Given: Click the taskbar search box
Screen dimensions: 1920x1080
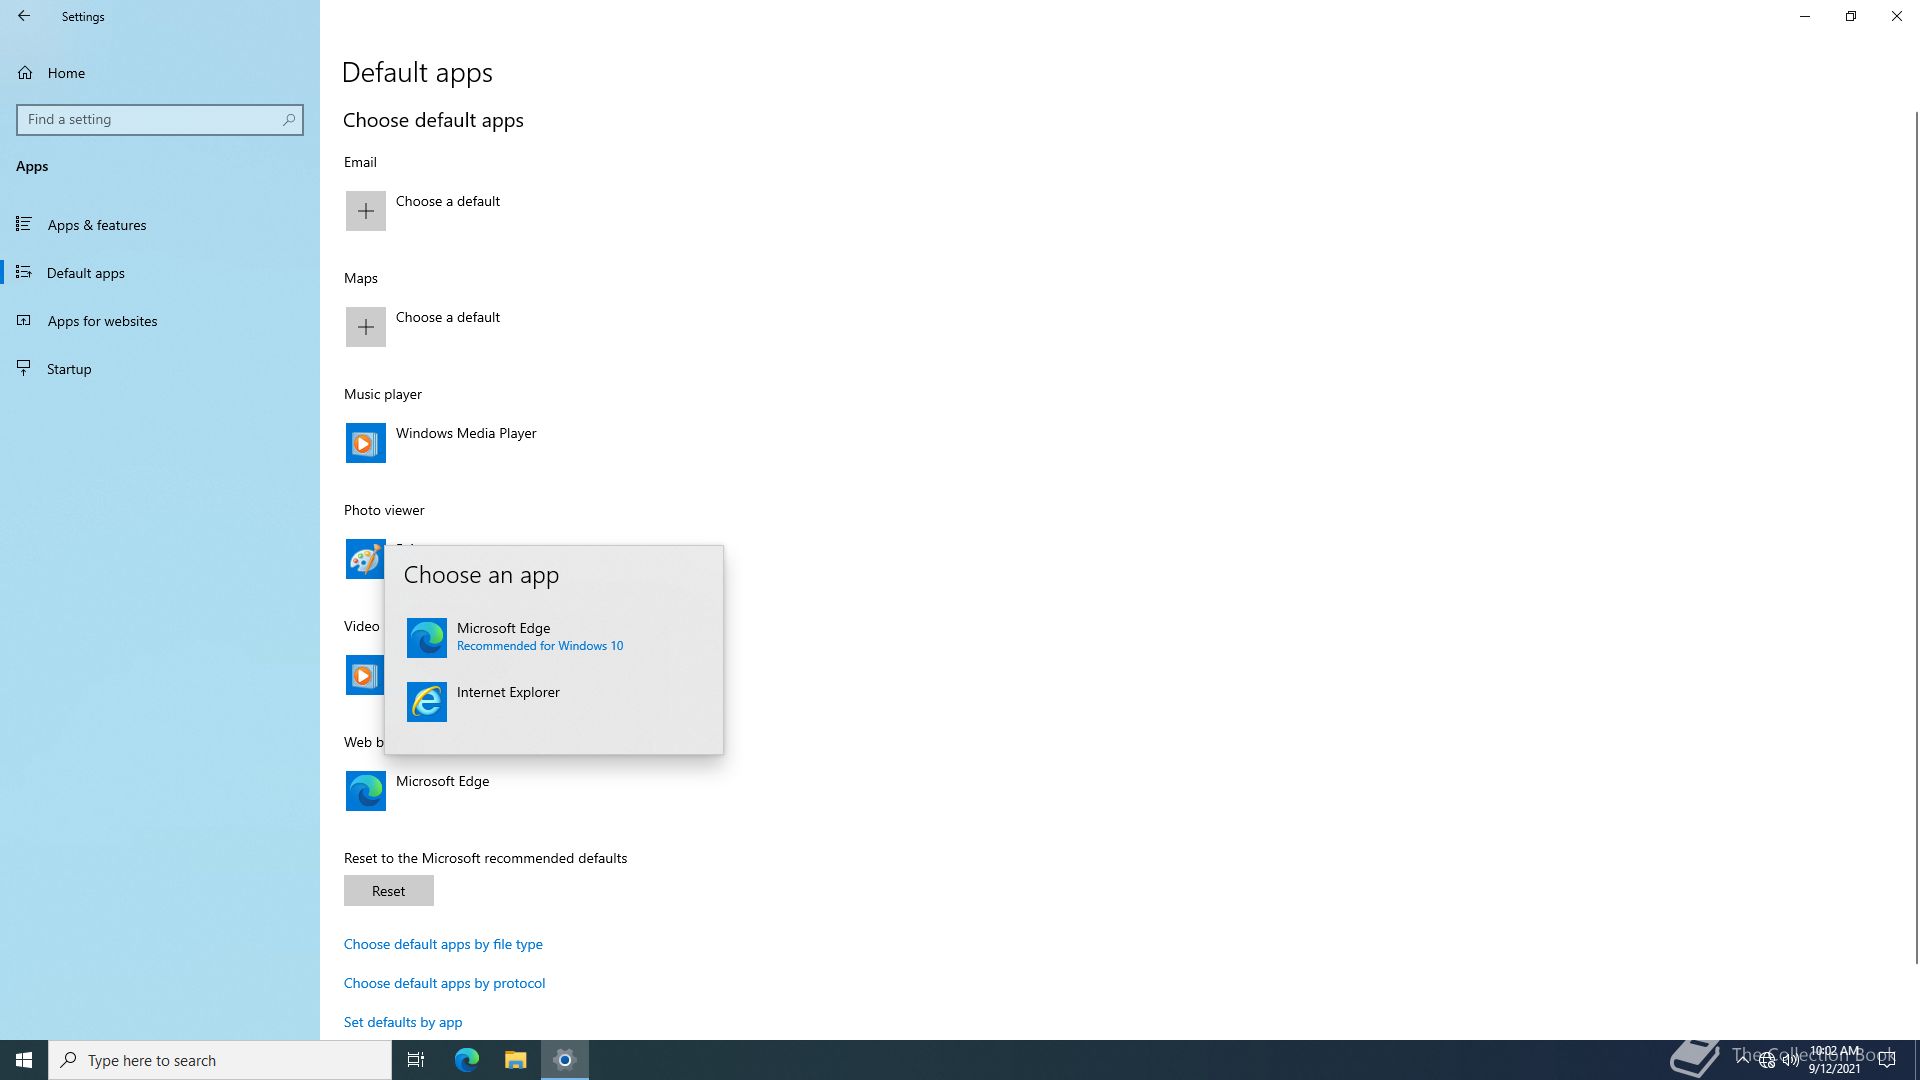Looking at the screenshot, I should pyautogui.click(x=220, y=1060).
